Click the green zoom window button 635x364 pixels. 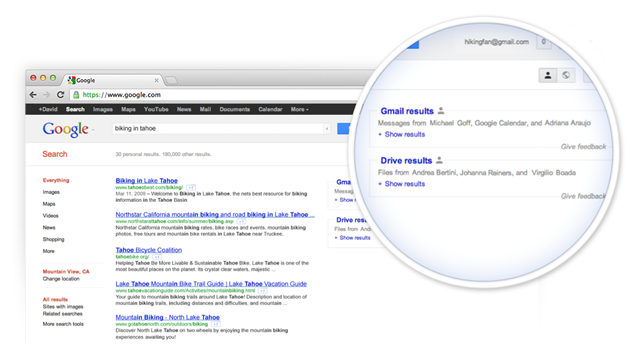(x=53, y=78)
